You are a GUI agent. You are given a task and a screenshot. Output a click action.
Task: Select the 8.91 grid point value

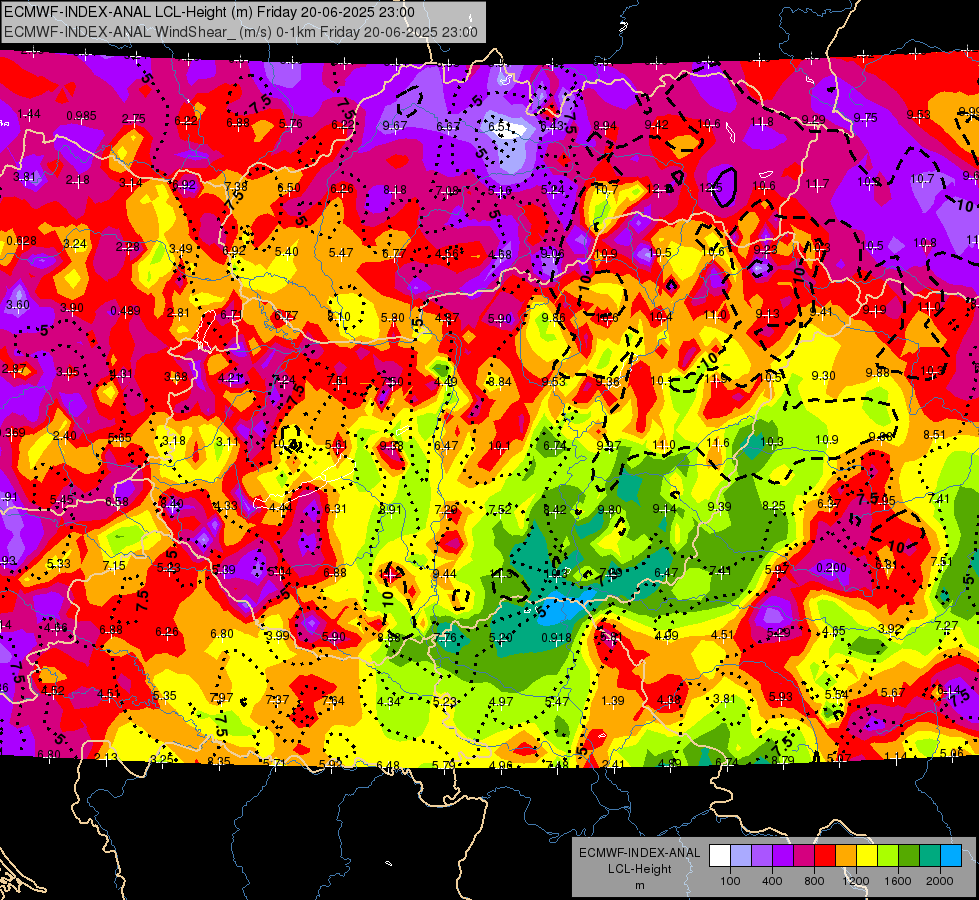[x=390, y=509]
